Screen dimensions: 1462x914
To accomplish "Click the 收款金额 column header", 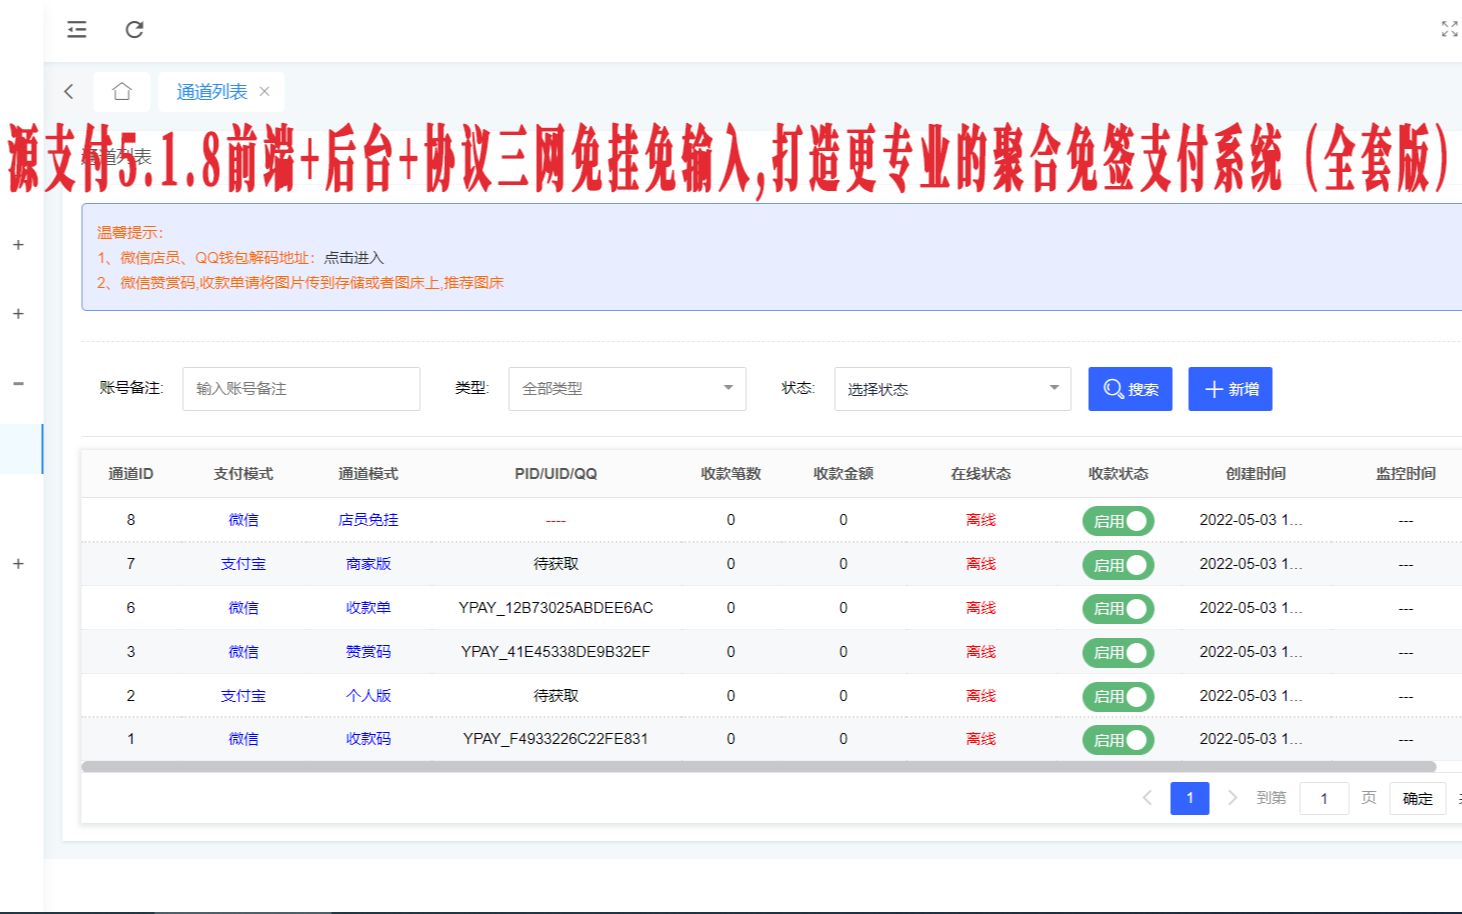I will coord(843,474).
